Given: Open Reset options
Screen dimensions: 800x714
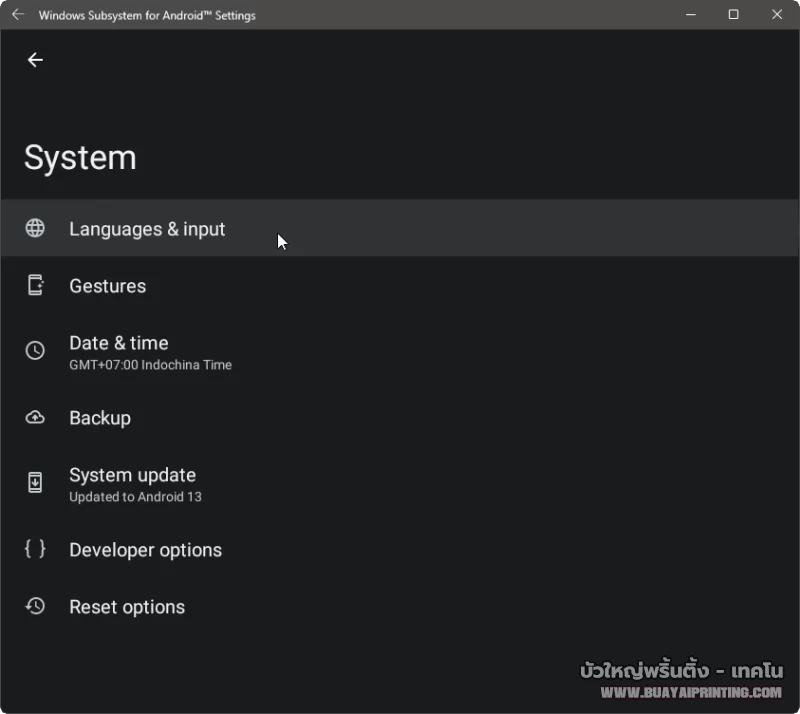Looking at the screenshot, I should click(x=127, y=607).
